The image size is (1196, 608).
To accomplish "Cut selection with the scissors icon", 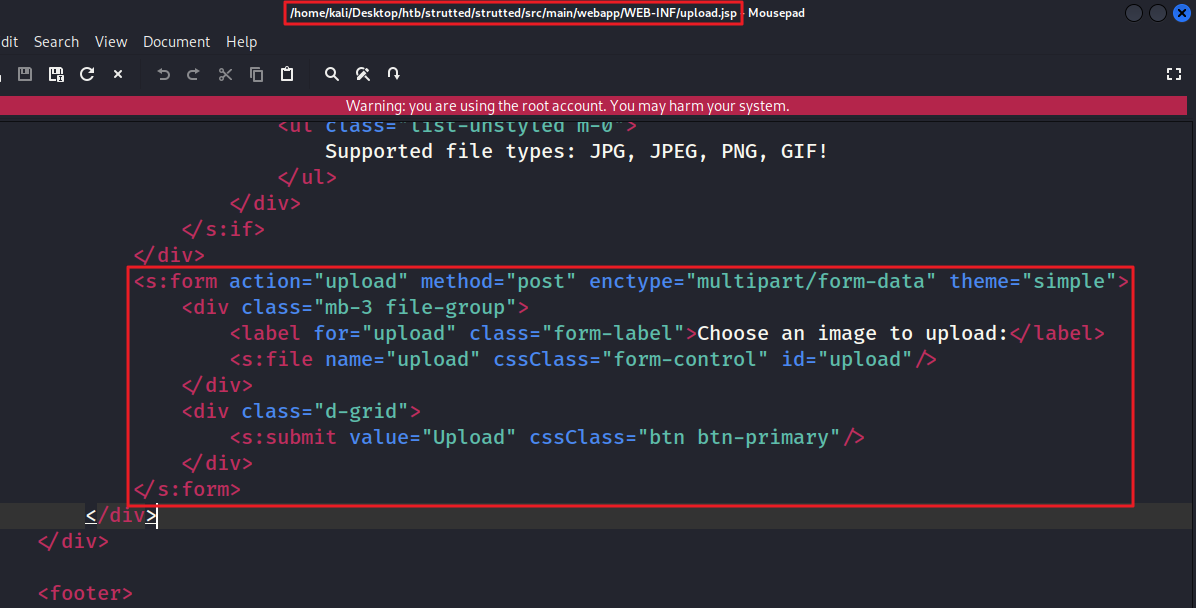I will [225, 74].
